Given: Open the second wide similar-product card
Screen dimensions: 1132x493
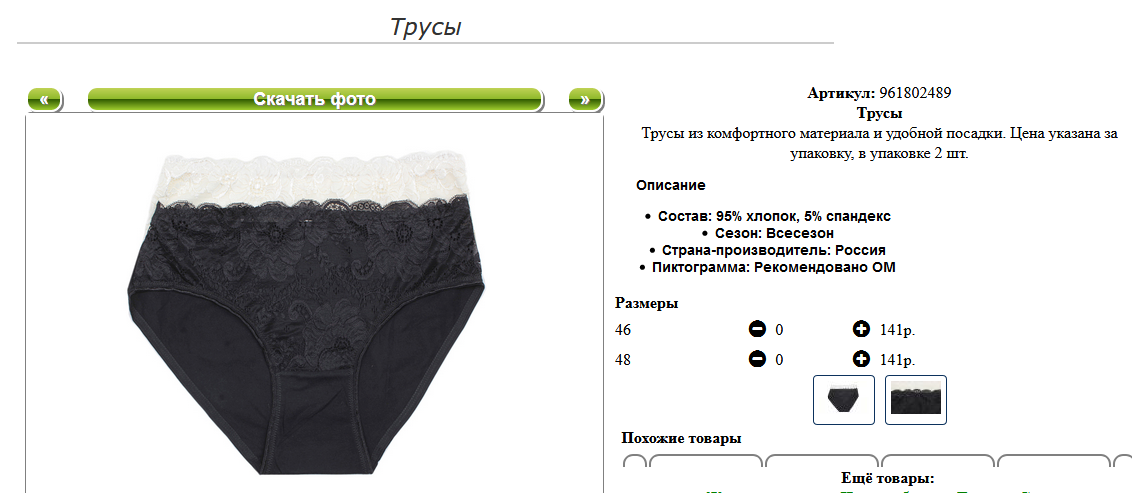Looking at the screenshot, I should [x=822, y=462].
